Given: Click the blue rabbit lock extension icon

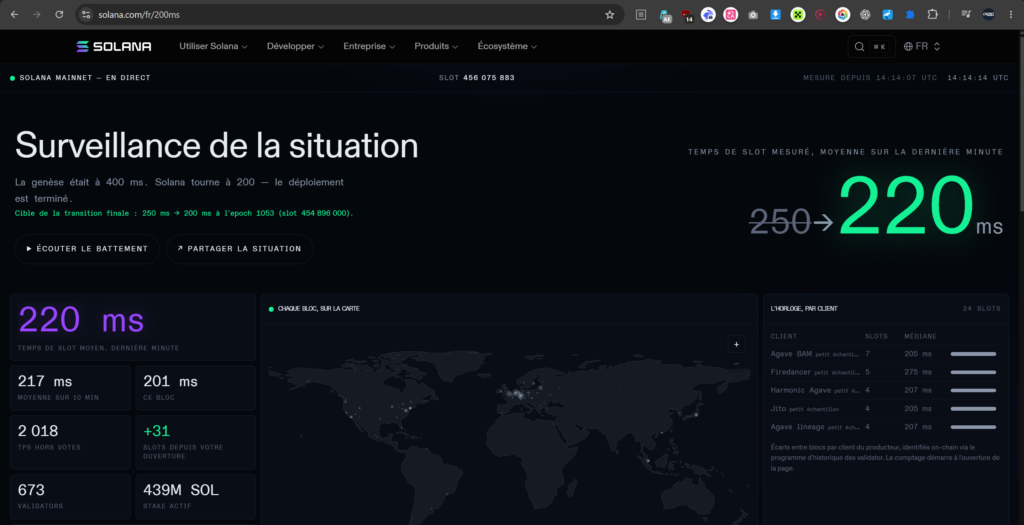Looking at the screenshot, I should 708,14.
